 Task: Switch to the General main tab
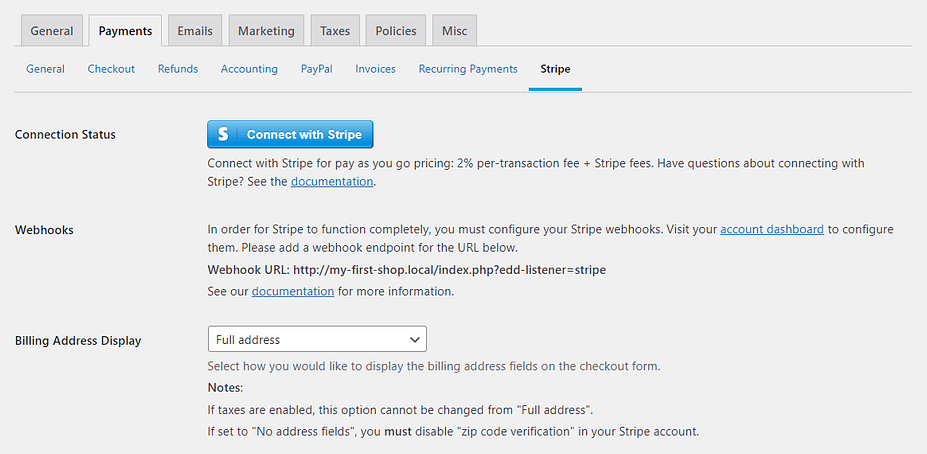click(52, 31)
